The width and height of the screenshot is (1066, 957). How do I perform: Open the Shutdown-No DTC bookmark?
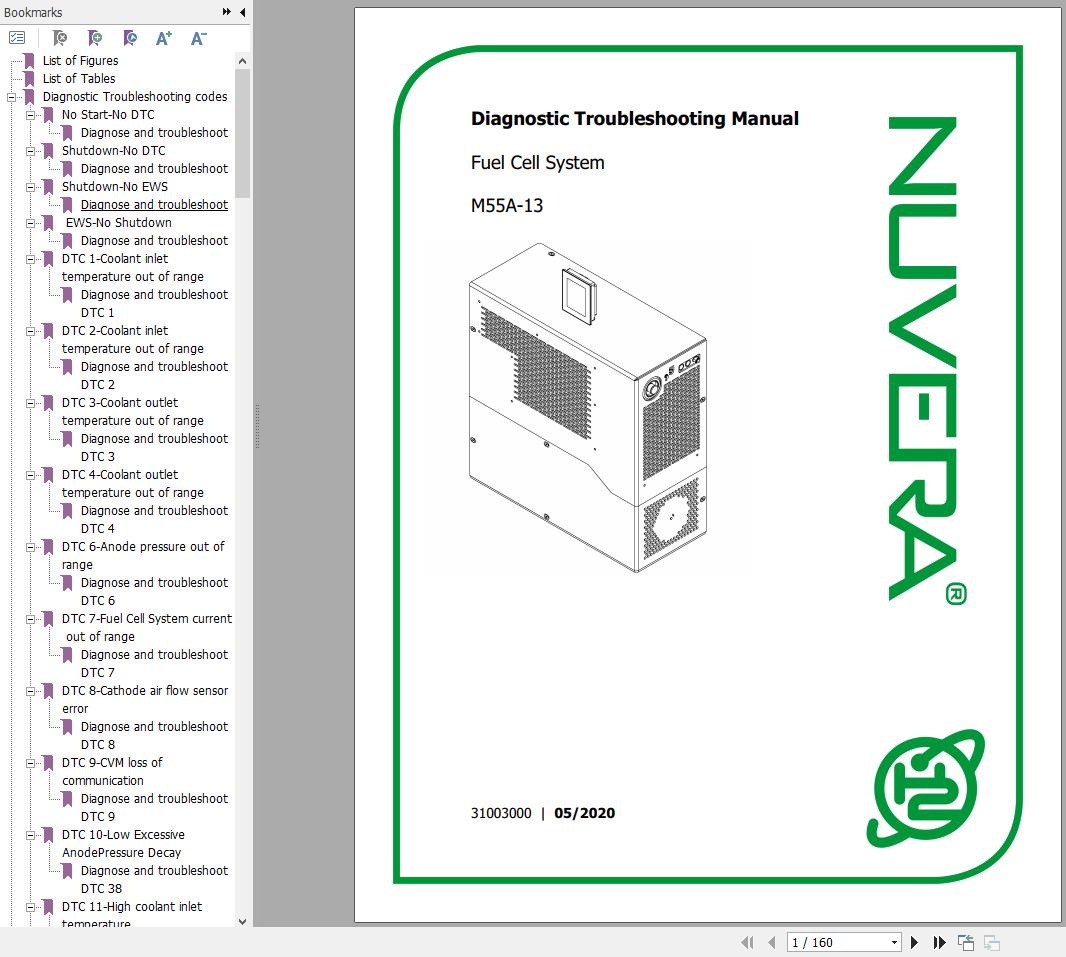pos(114,150)
